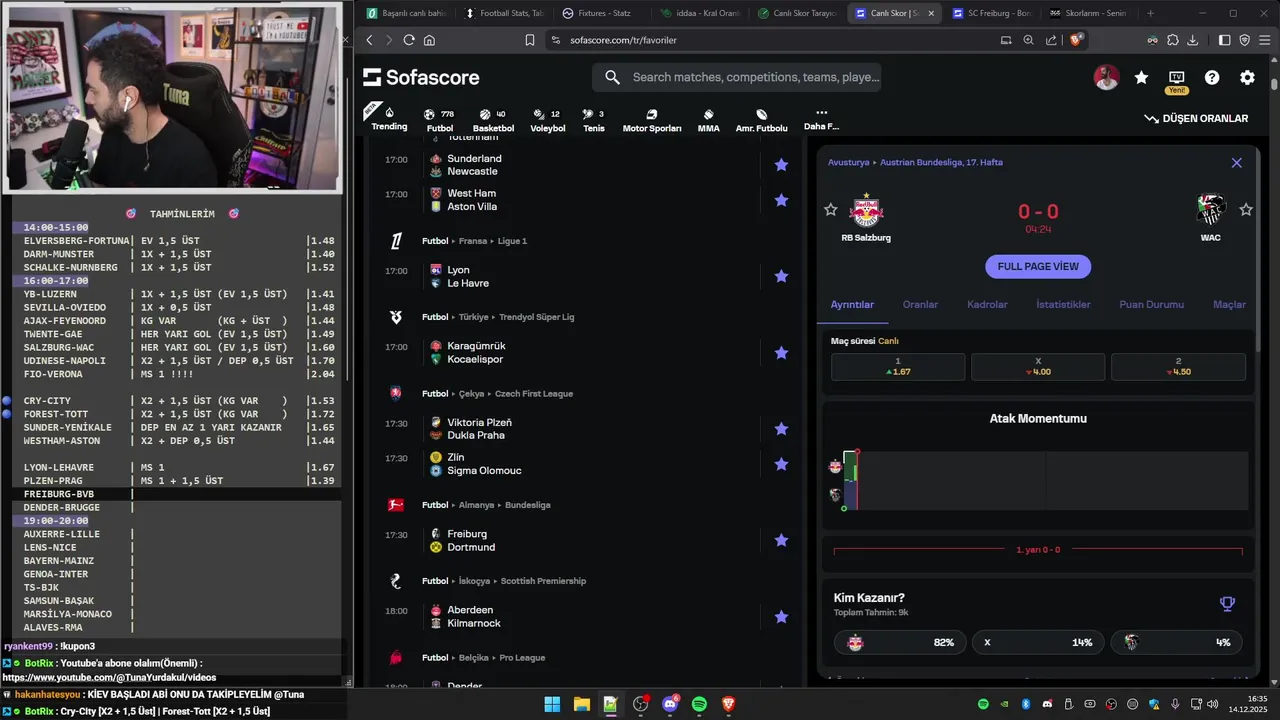1280x720 pixels.
Task: Click the Kim Kazanır trophy icon
Action: (1227, 603)
